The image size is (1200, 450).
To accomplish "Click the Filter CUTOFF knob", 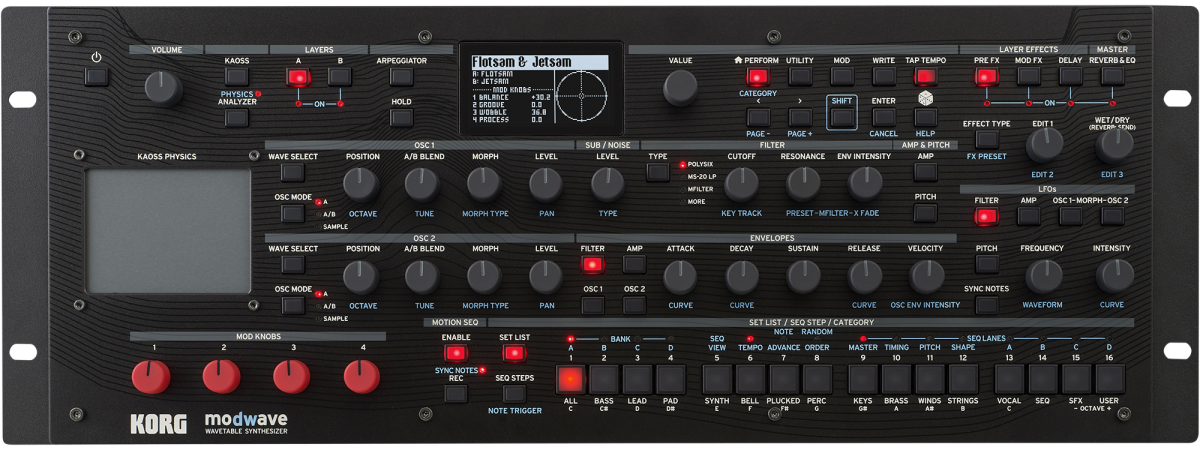I will pyautogui.click(x=741, y=182).
